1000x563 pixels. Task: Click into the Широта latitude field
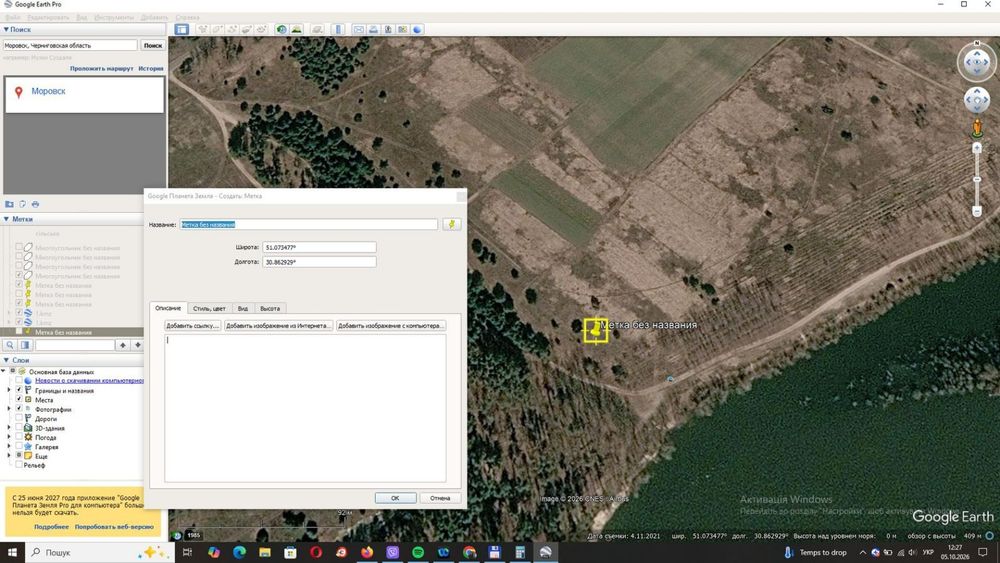(319, 247)
